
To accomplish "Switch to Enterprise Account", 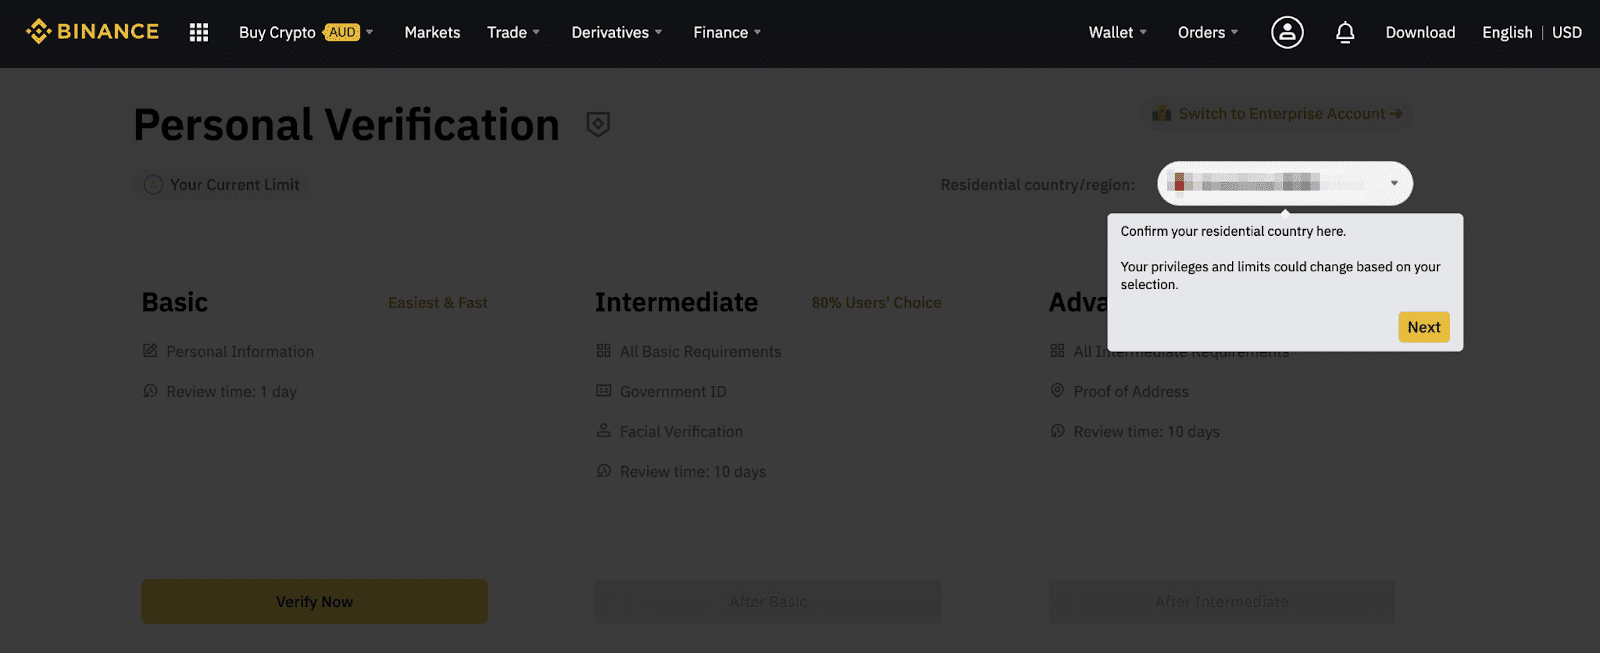I will coord(1278,113).
